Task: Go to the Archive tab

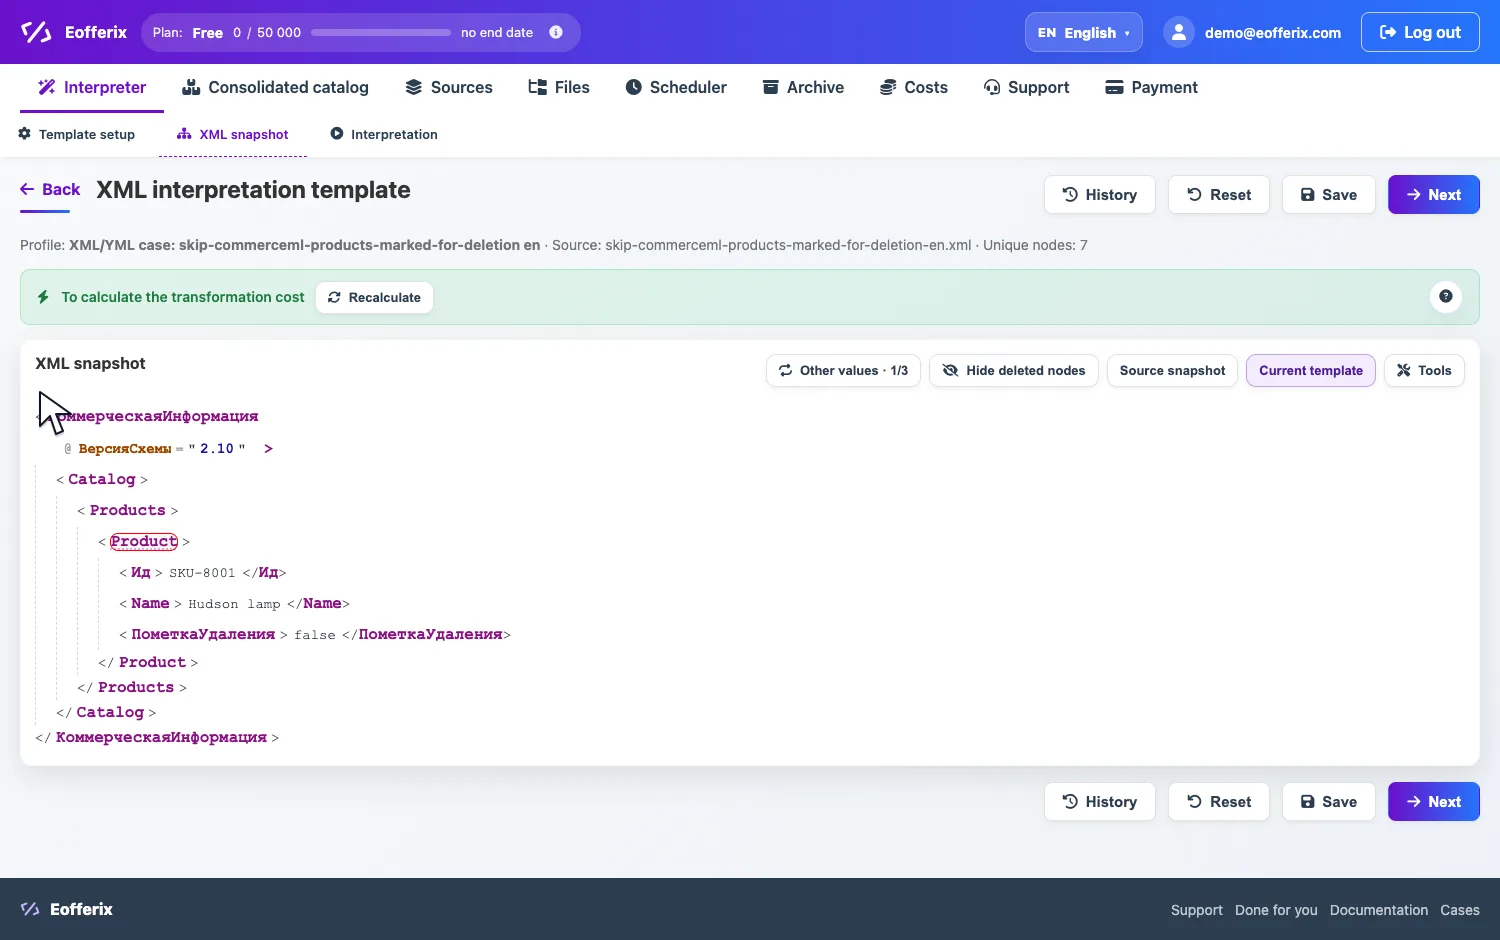Action: tap(803, 87)
